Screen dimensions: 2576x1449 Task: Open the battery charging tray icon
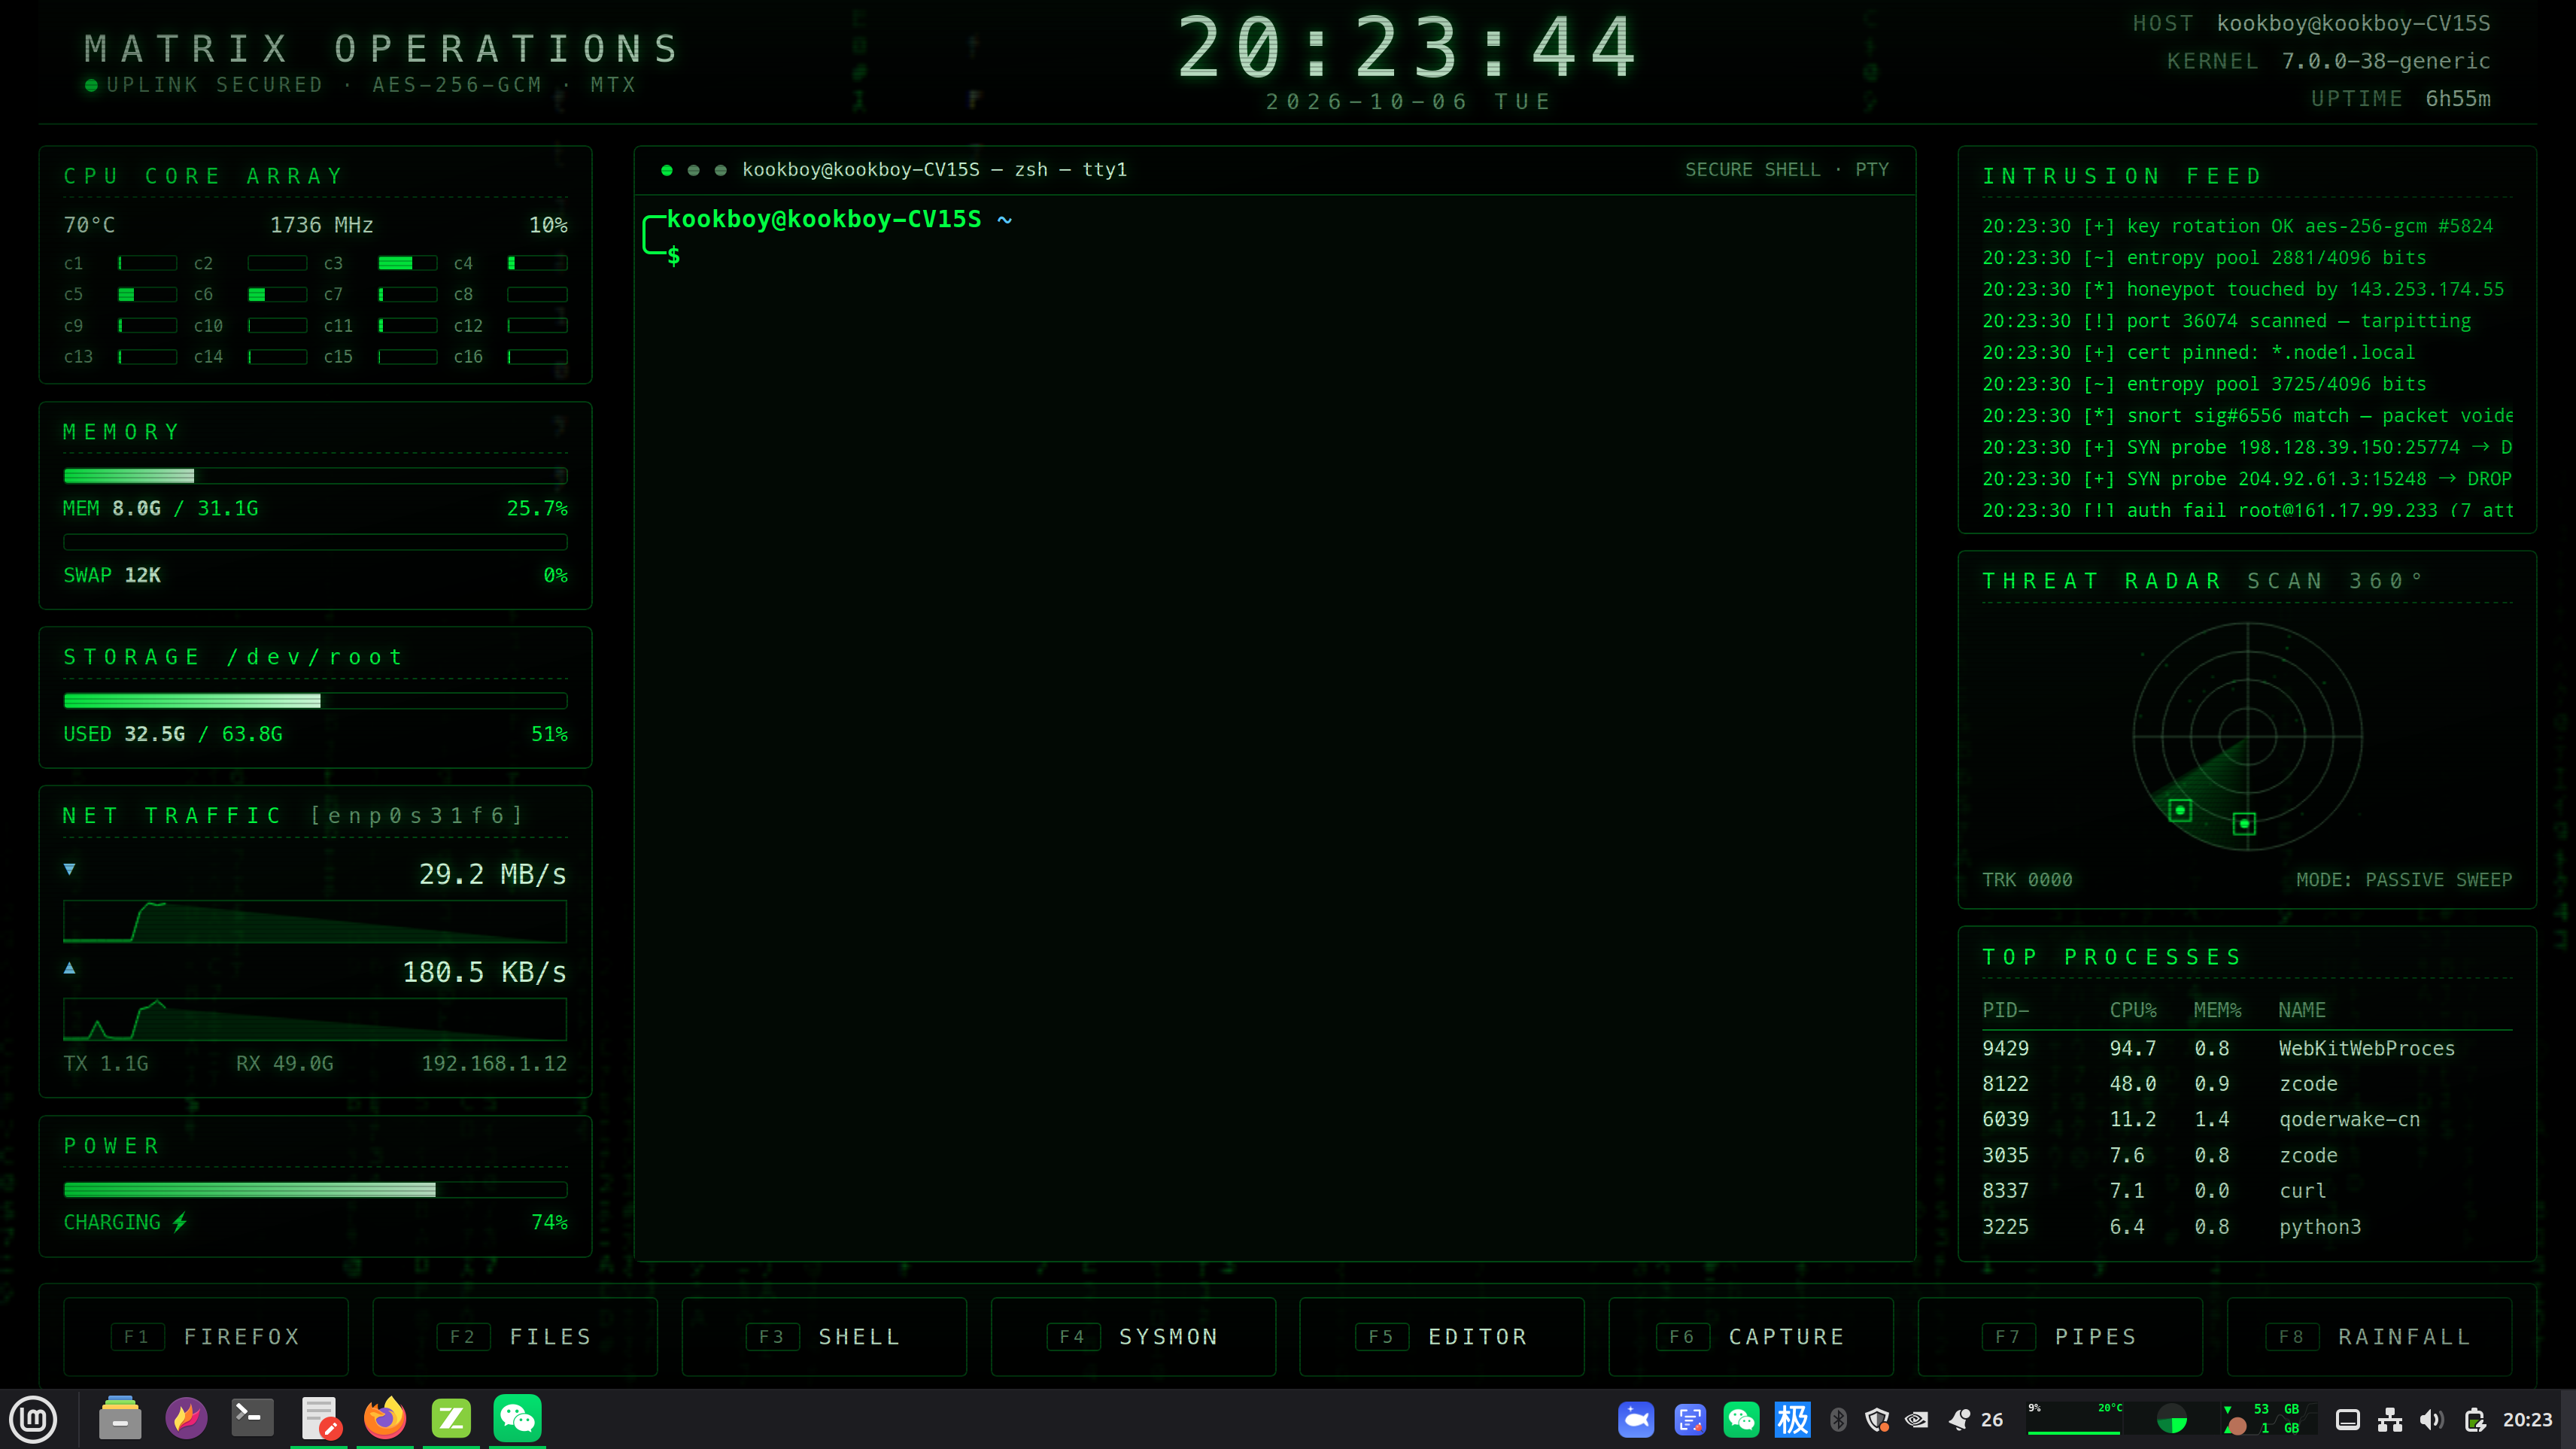click(2475, 1420)
